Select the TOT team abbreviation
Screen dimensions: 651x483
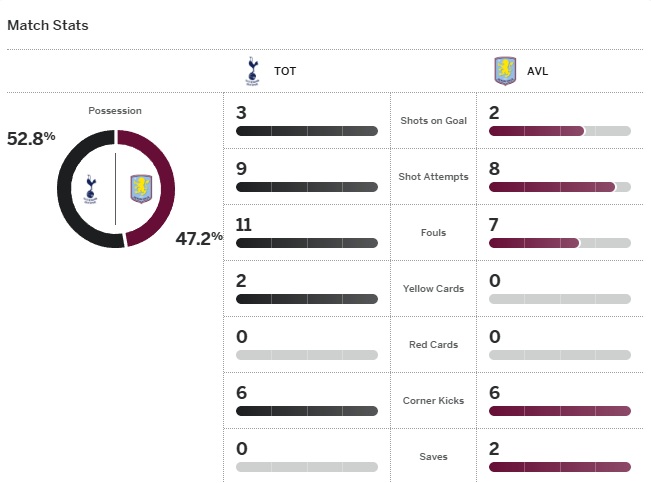285,72
